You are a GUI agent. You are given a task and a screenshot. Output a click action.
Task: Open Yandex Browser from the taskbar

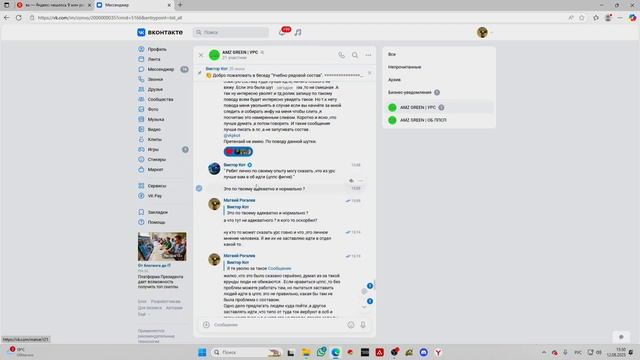pos(438,352)
